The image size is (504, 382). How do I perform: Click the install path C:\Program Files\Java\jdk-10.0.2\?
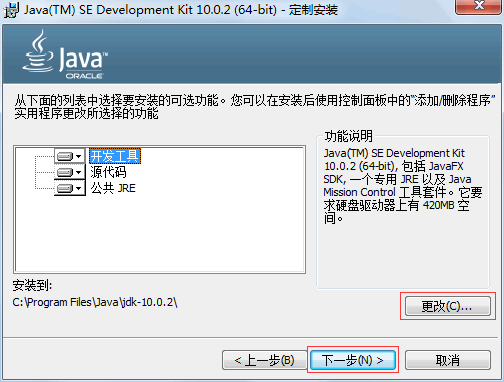pos(95,302)
